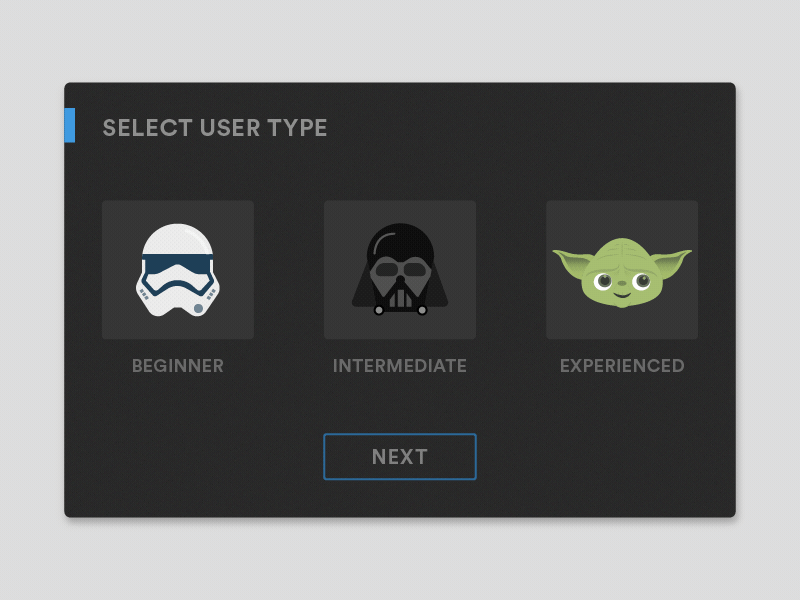Select the Experienced user type label
The image size is (800, 600).
[x=622, y=366]
